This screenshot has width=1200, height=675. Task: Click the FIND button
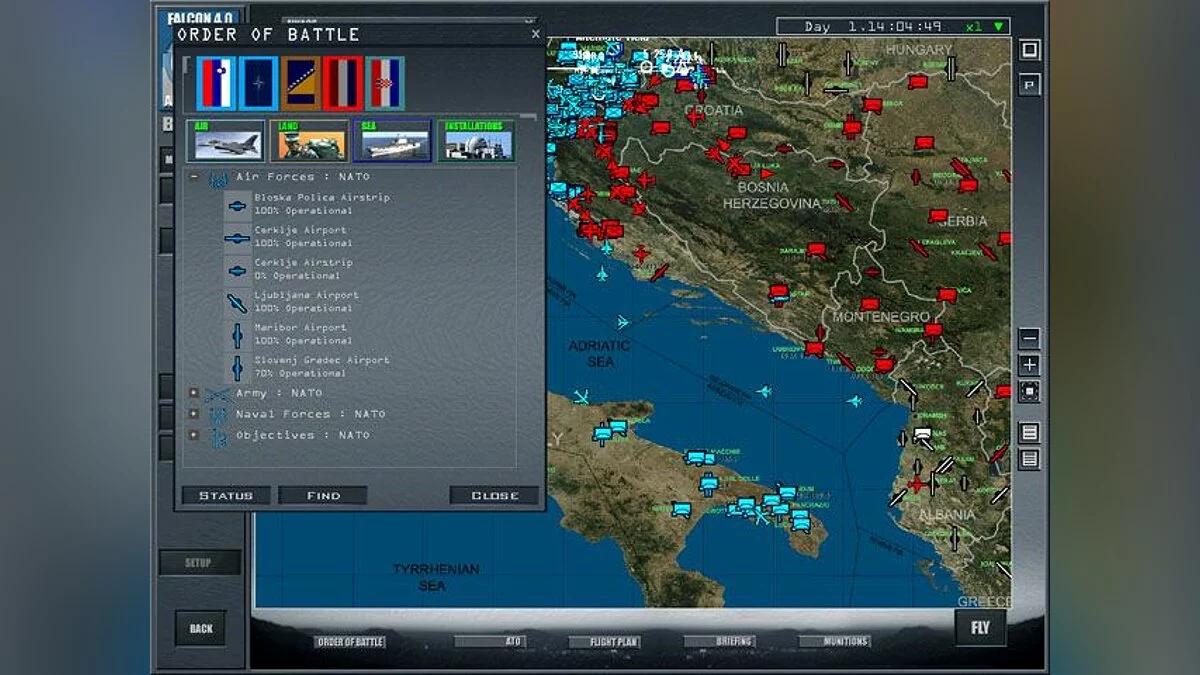(323, 495)
